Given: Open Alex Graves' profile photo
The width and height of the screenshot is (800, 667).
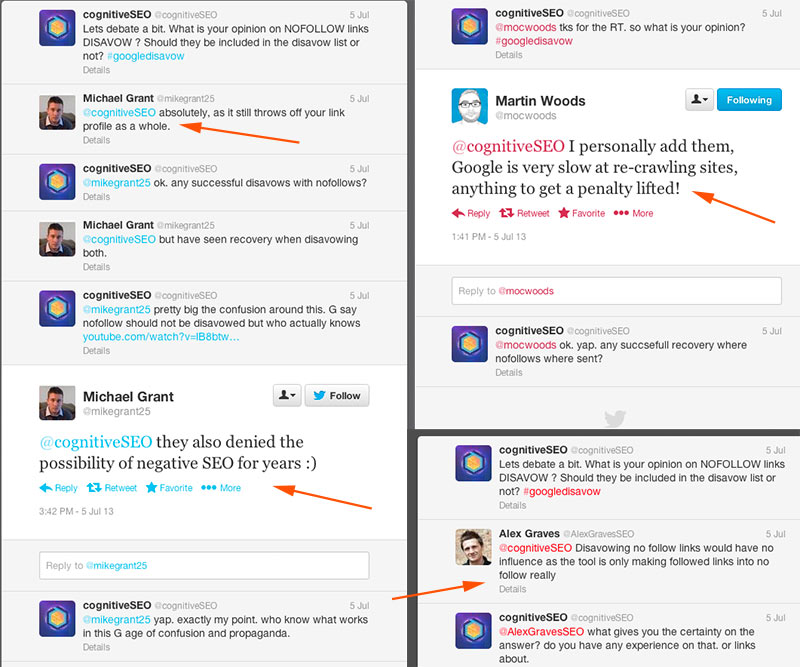Looking at the screenshot, I should (x=473, y=547).
